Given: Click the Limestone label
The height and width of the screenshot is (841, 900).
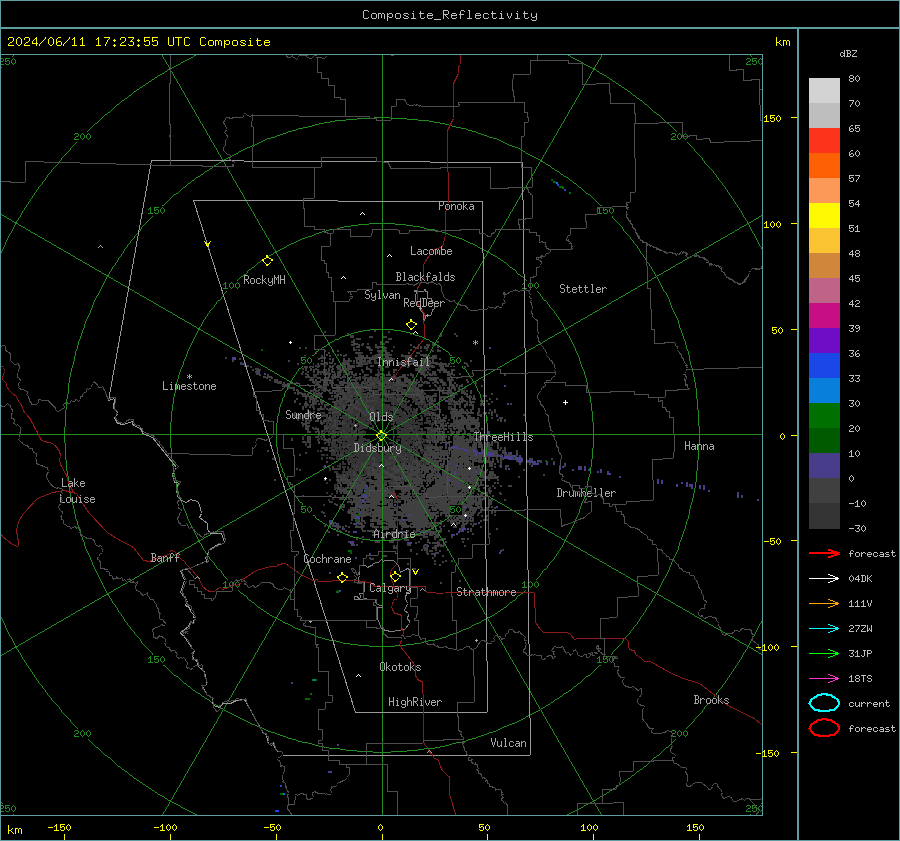Looking at the screenshot, I should tap(189, 386).
